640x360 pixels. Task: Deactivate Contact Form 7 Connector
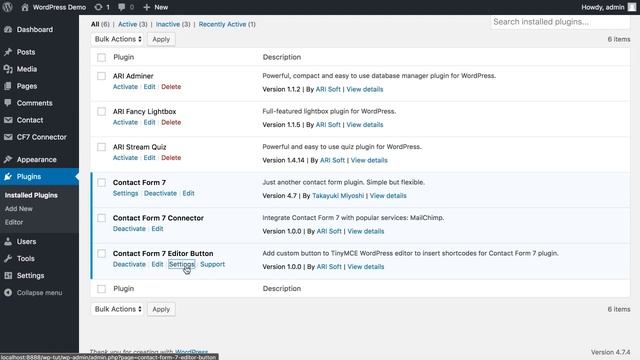pos(129,229)
